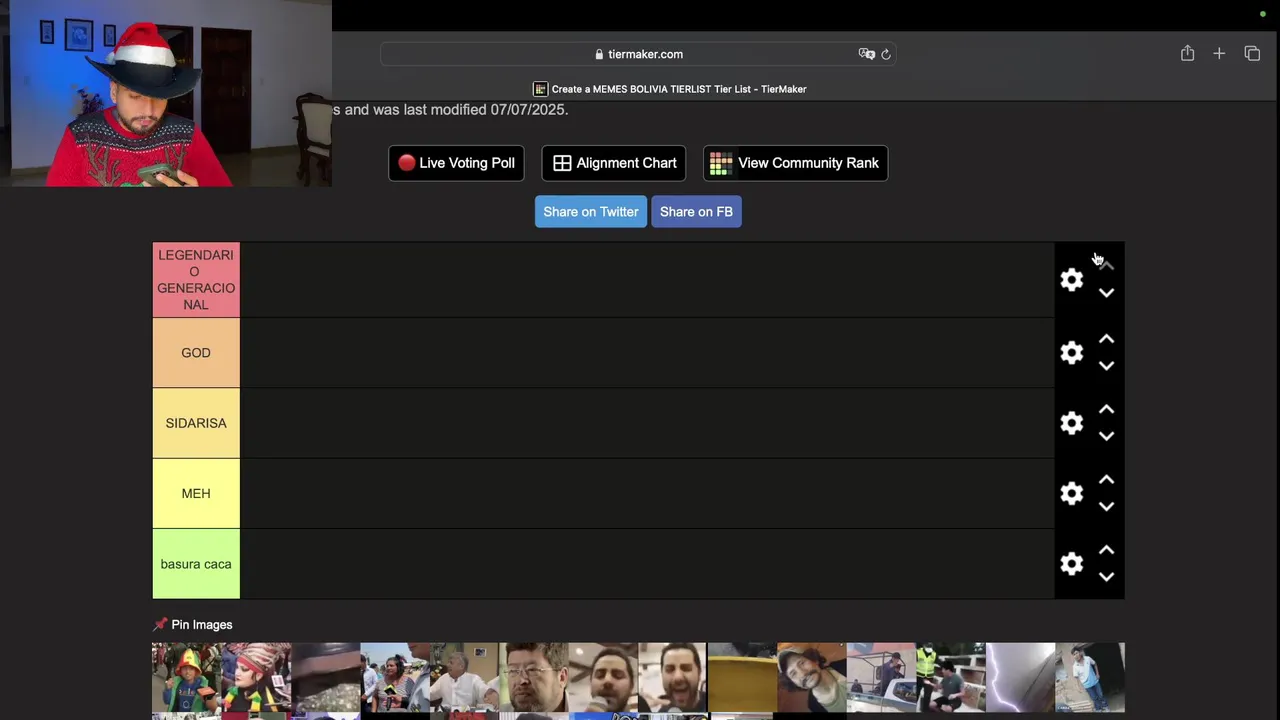Image resolution: width=1280 pixels, height=720 pixels.
Task: Select thumbnail of woman holding microphone outdoors
Action: (395, 677)
